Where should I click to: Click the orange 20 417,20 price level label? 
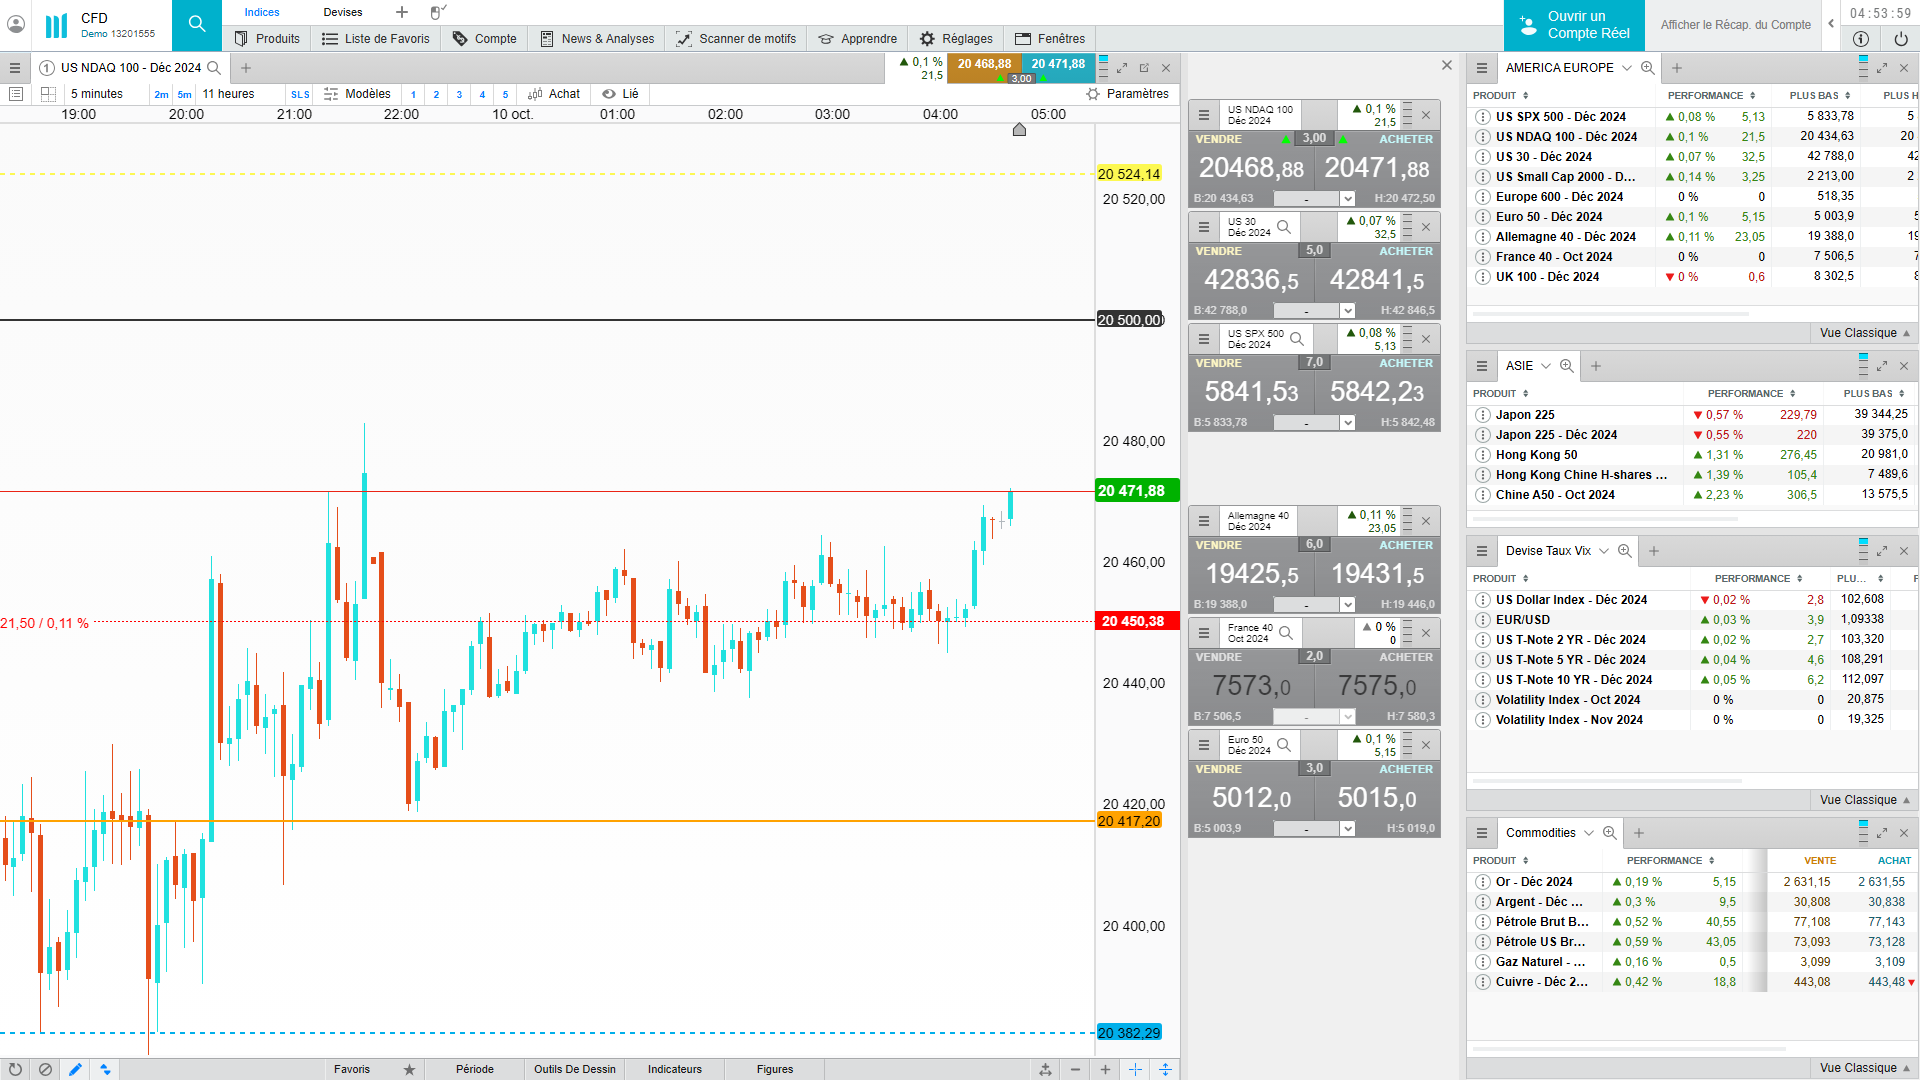pos(1128,821)
